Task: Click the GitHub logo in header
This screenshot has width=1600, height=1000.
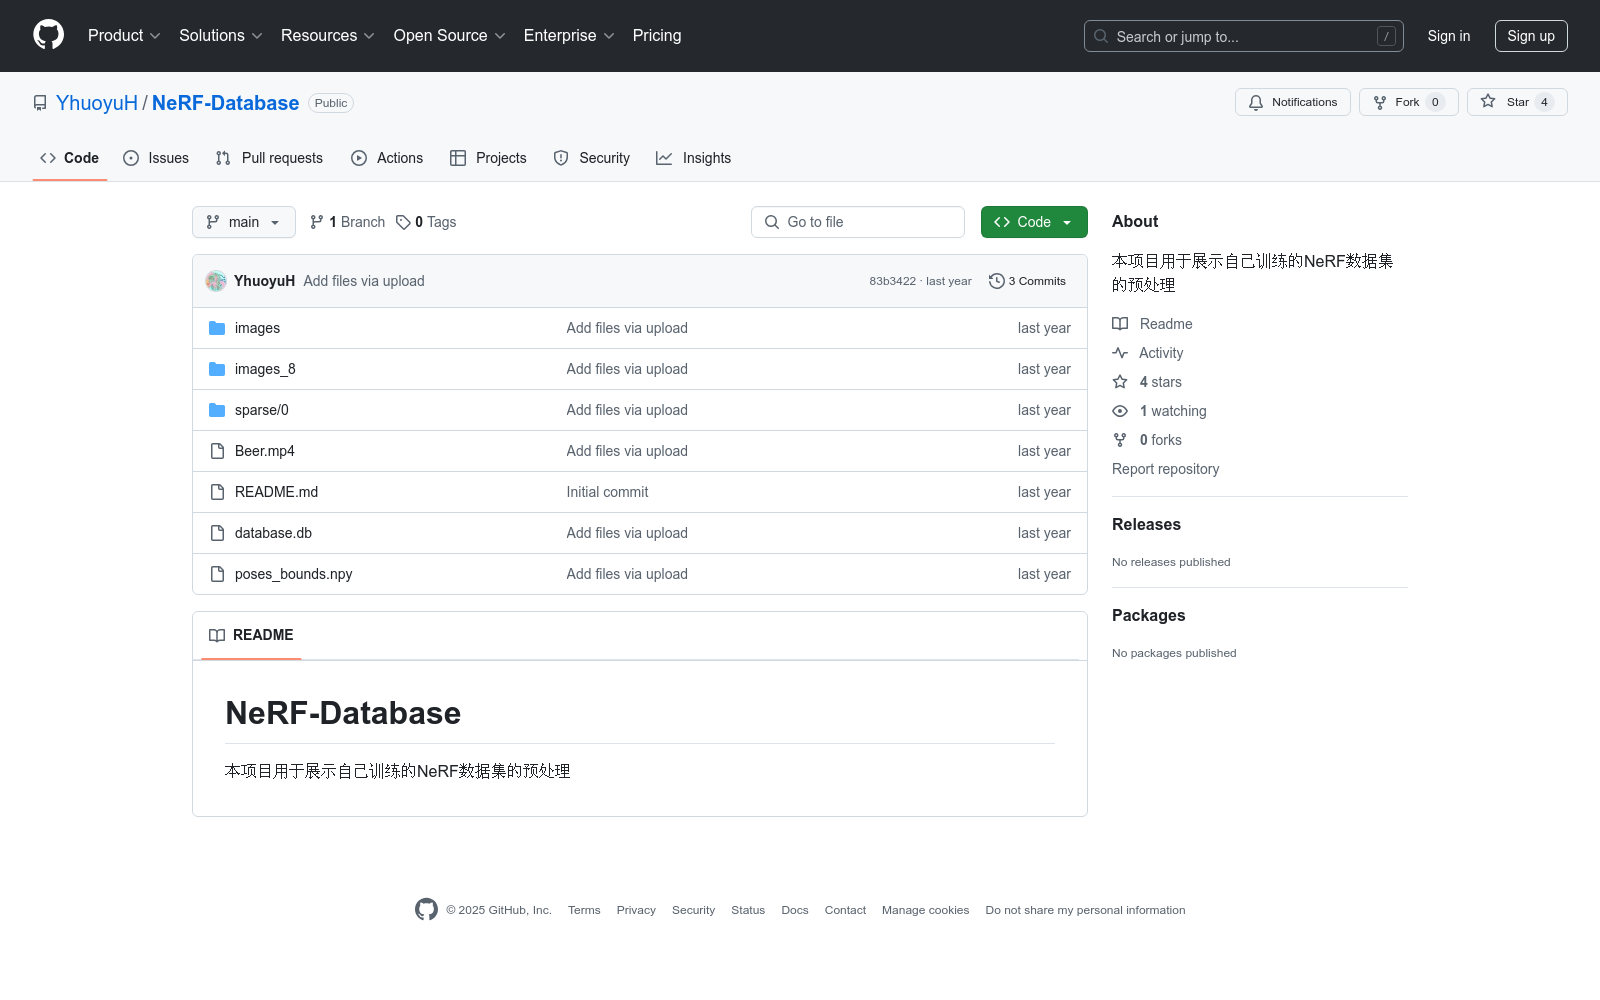Action: pyautogui.click(x=48, y=35)
